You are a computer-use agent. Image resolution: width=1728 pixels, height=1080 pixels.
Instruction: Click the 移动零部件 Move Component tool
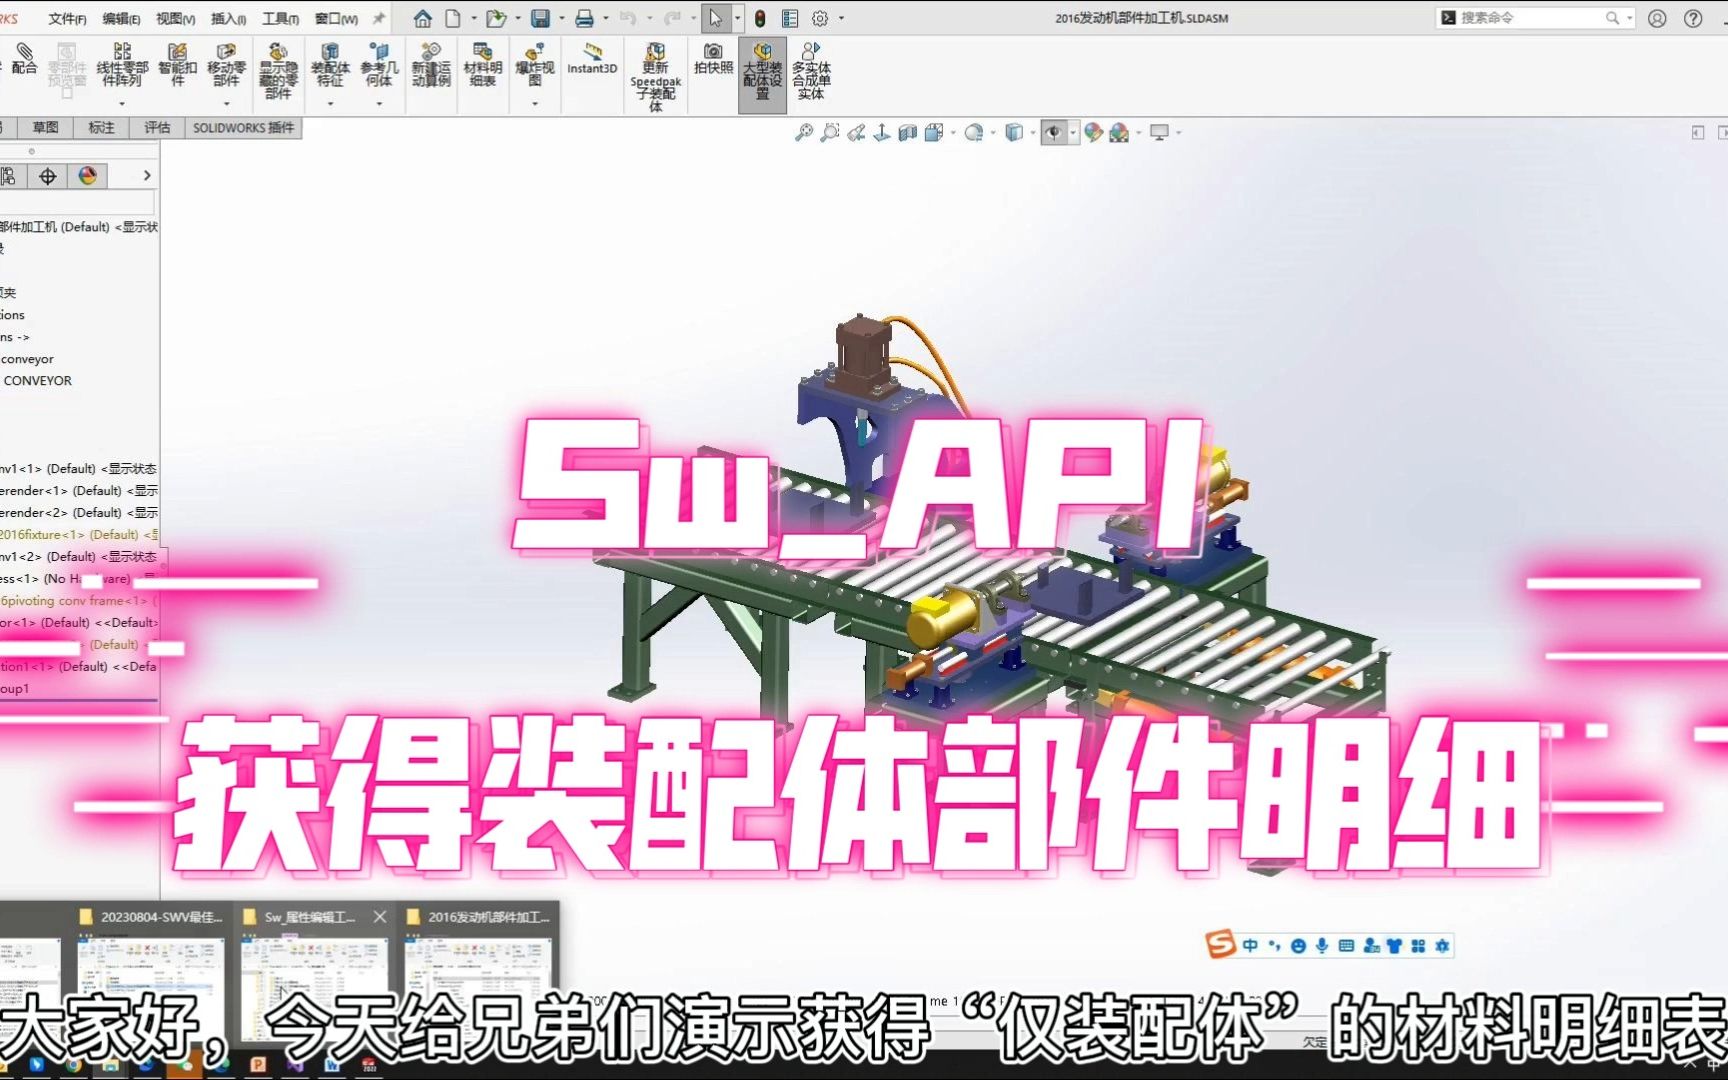227,66
